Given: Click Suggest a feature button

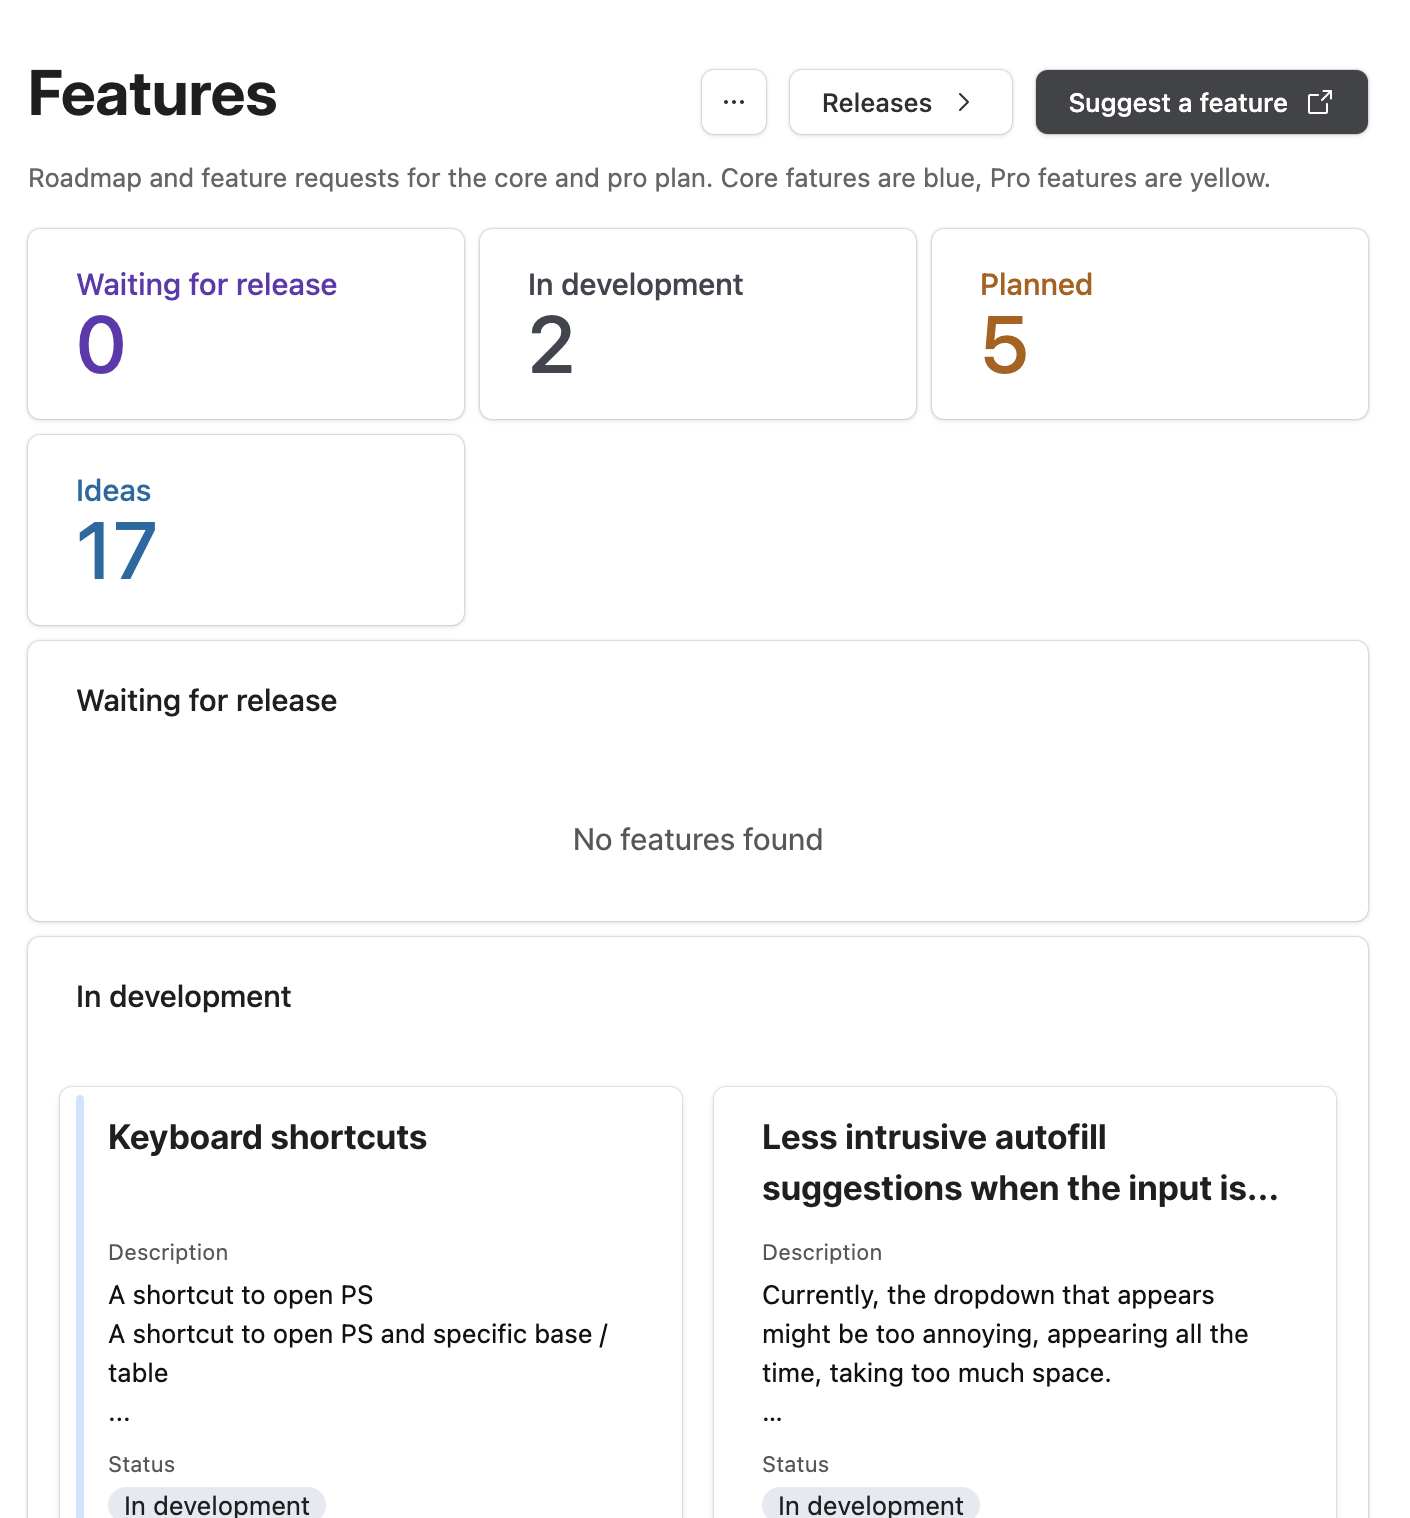Looking at the screenshot, I should pyautogui.click(x=1201, y=102).
